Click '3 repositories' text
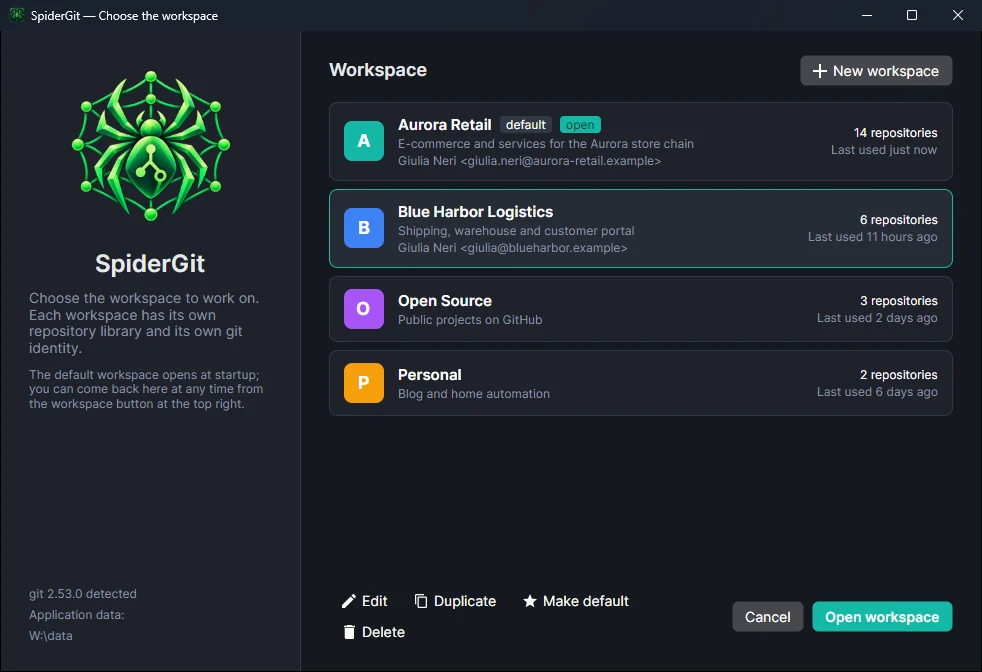The image size is (982, 672). (899, 301)
